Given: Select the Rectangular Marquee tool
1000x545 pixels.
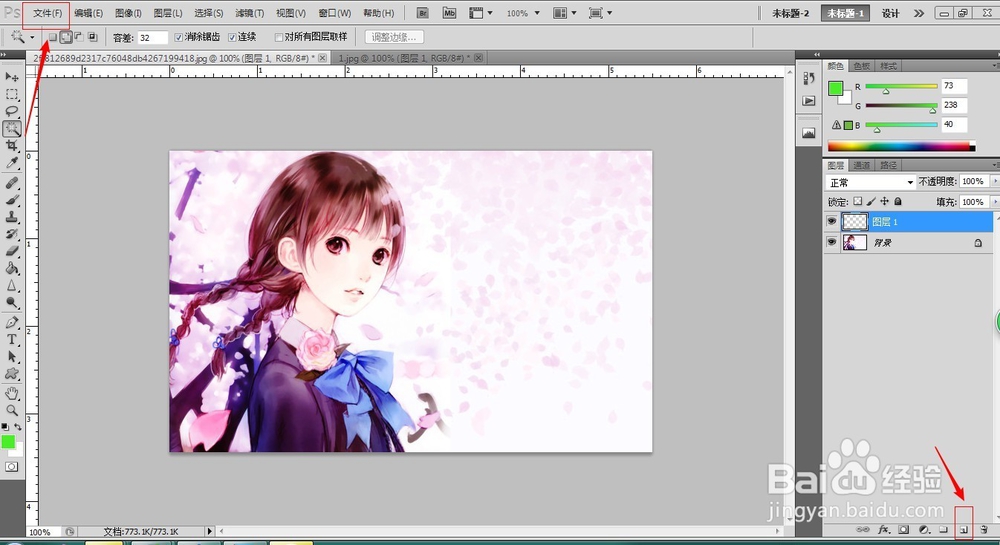Looking at the screenshot, I should [11, 94].
